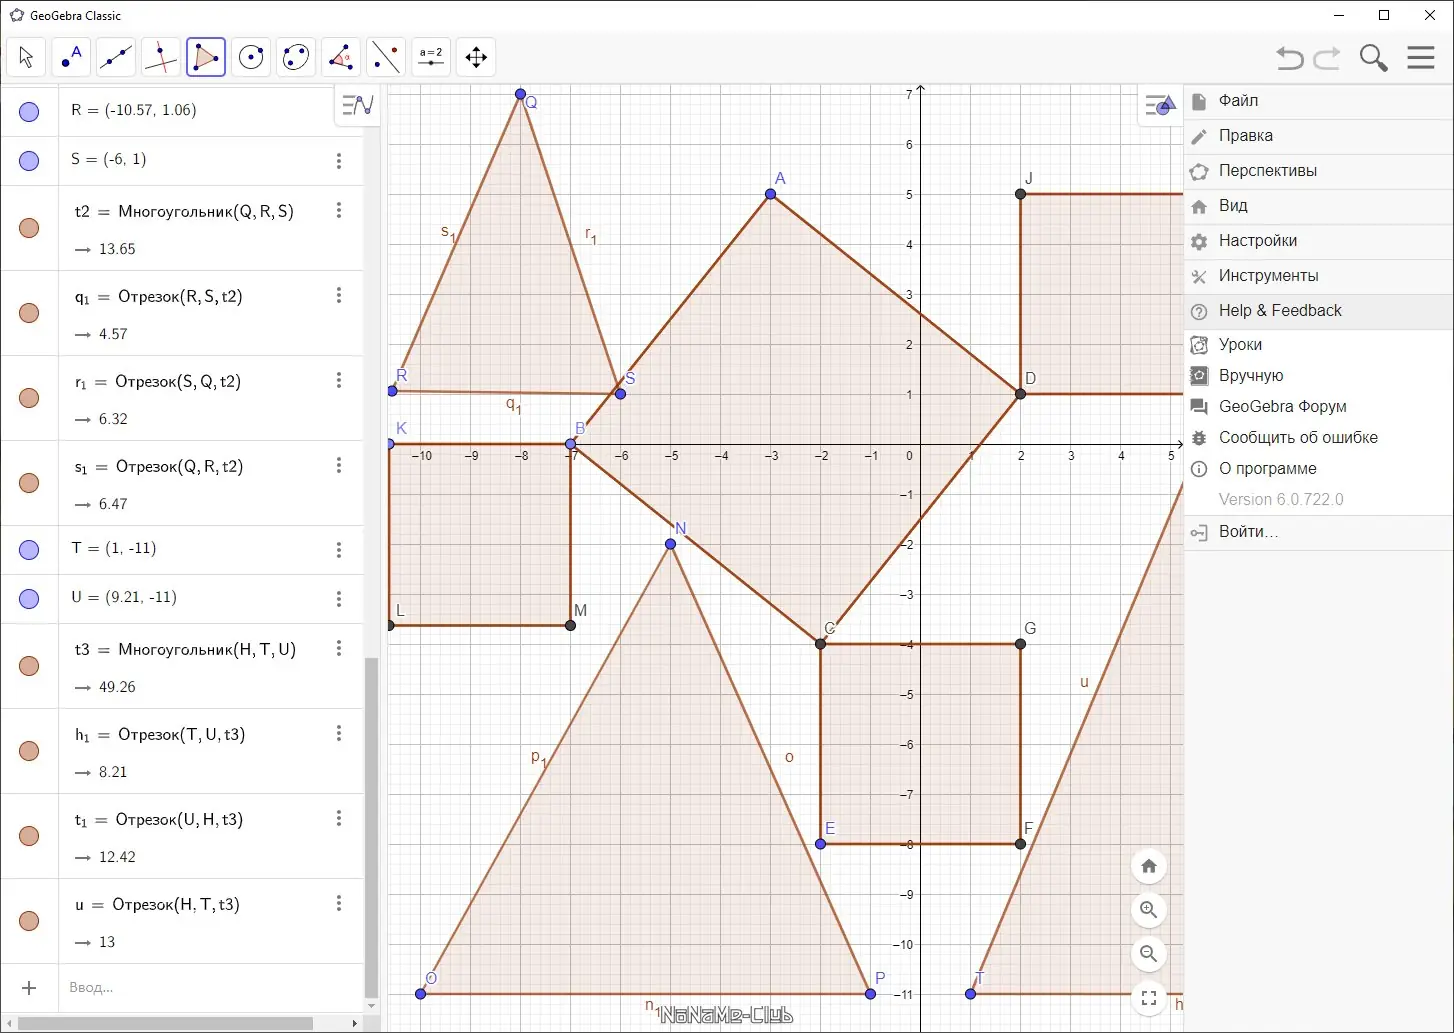Viewport: 1454px width, 1033px height.
Task: Redo the undone action
Action: tap(1327, 58)
